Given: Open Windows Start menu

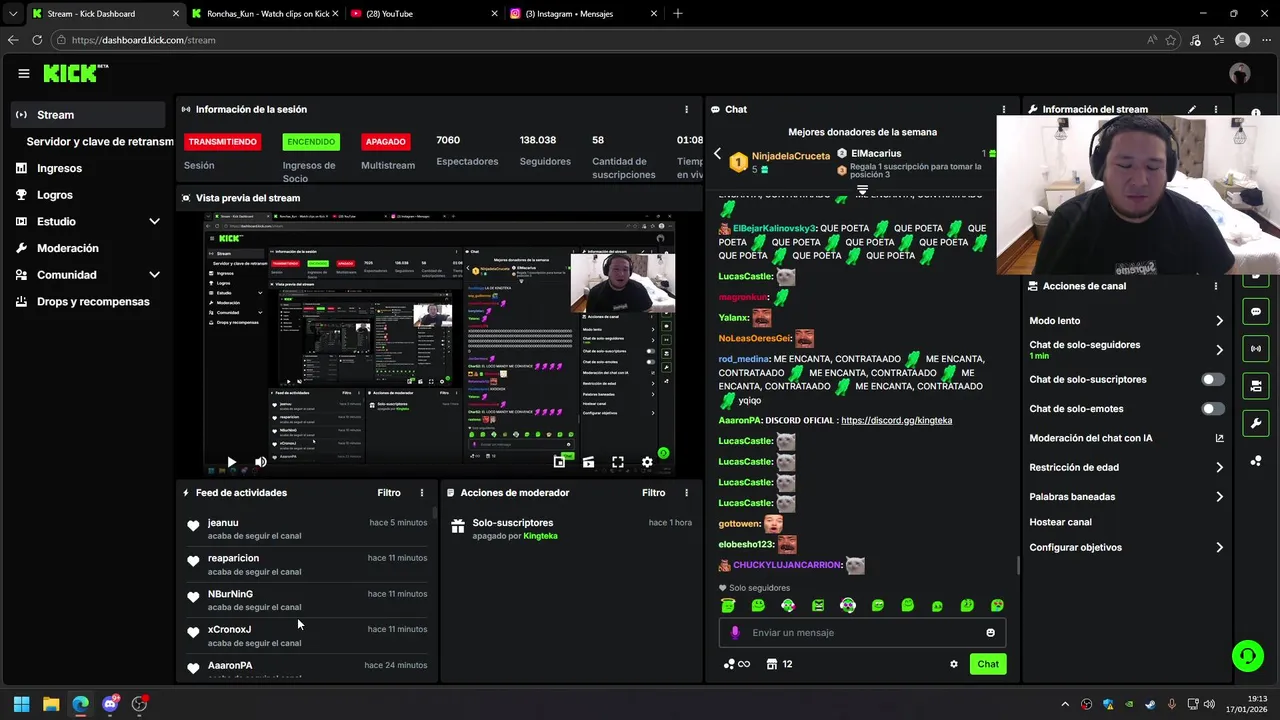Looking at the screenshot, I should (x=21, y=704).
